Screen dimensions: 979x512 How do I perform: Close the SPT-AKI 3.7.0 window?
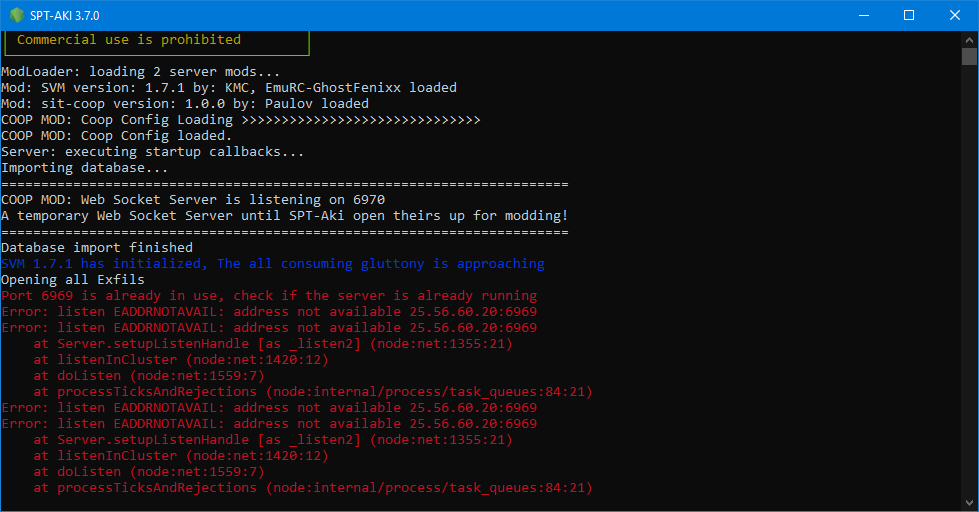click(x=955, y=15)
